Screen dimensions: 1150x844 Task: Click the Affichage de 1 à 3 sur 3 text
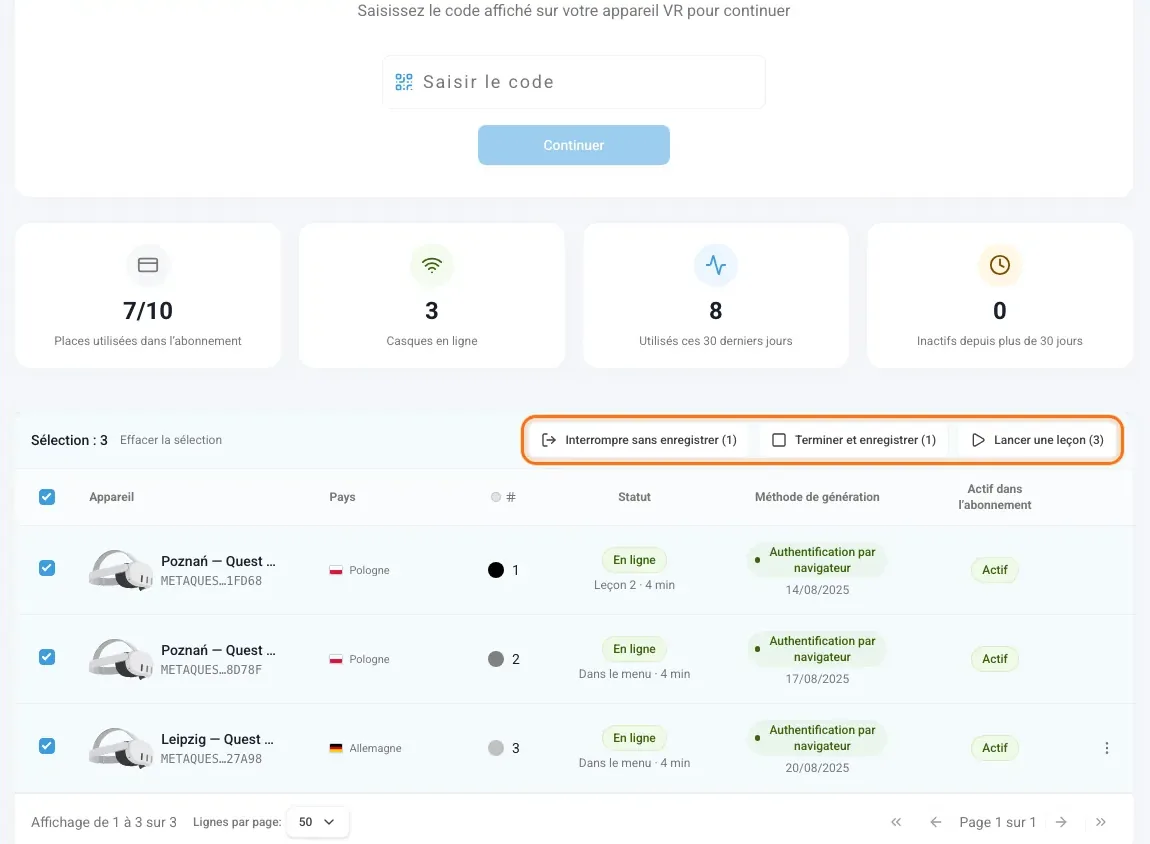coord(103,822)
